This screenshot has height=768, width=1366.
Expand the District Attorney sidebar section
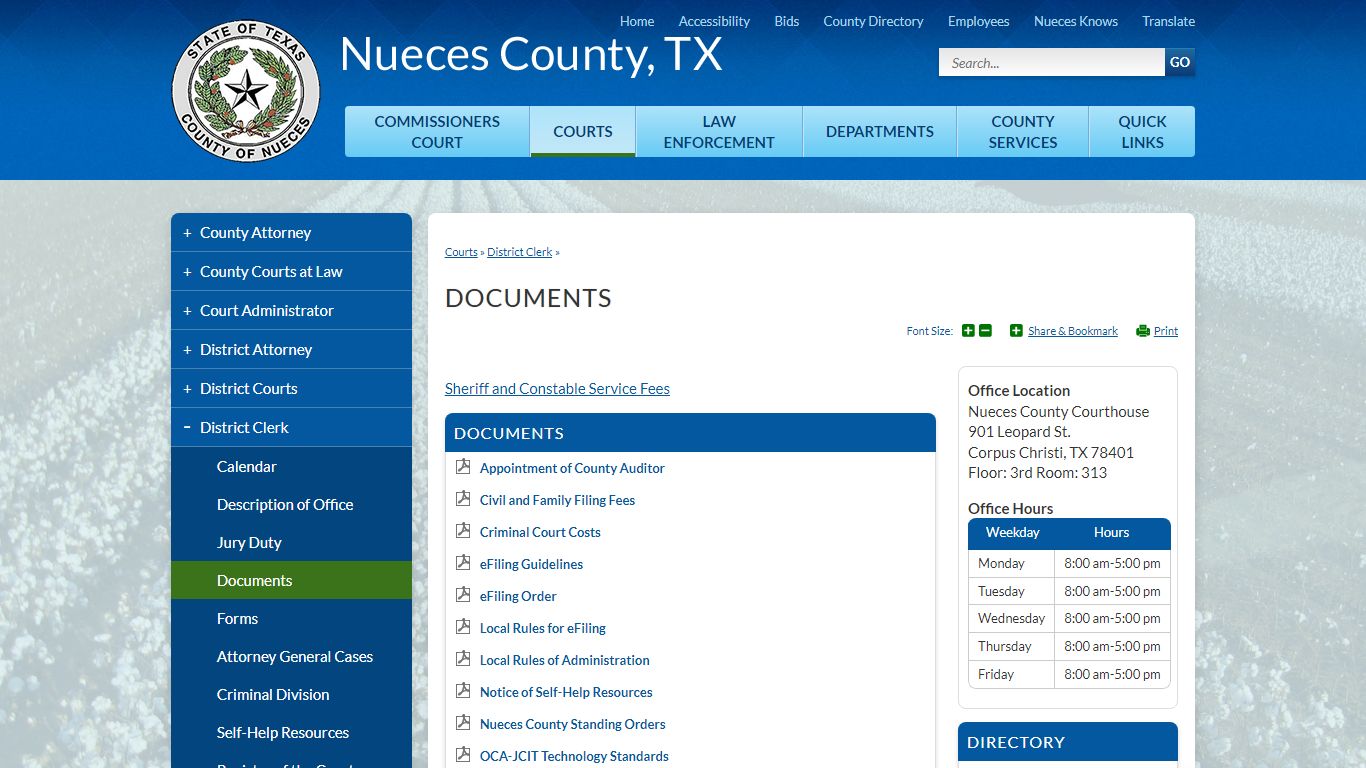click(187, 350)
